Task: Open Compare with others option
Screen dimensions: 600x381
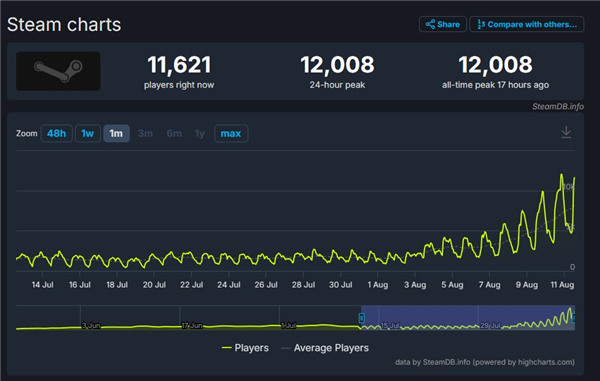Action: pos(527,24)
